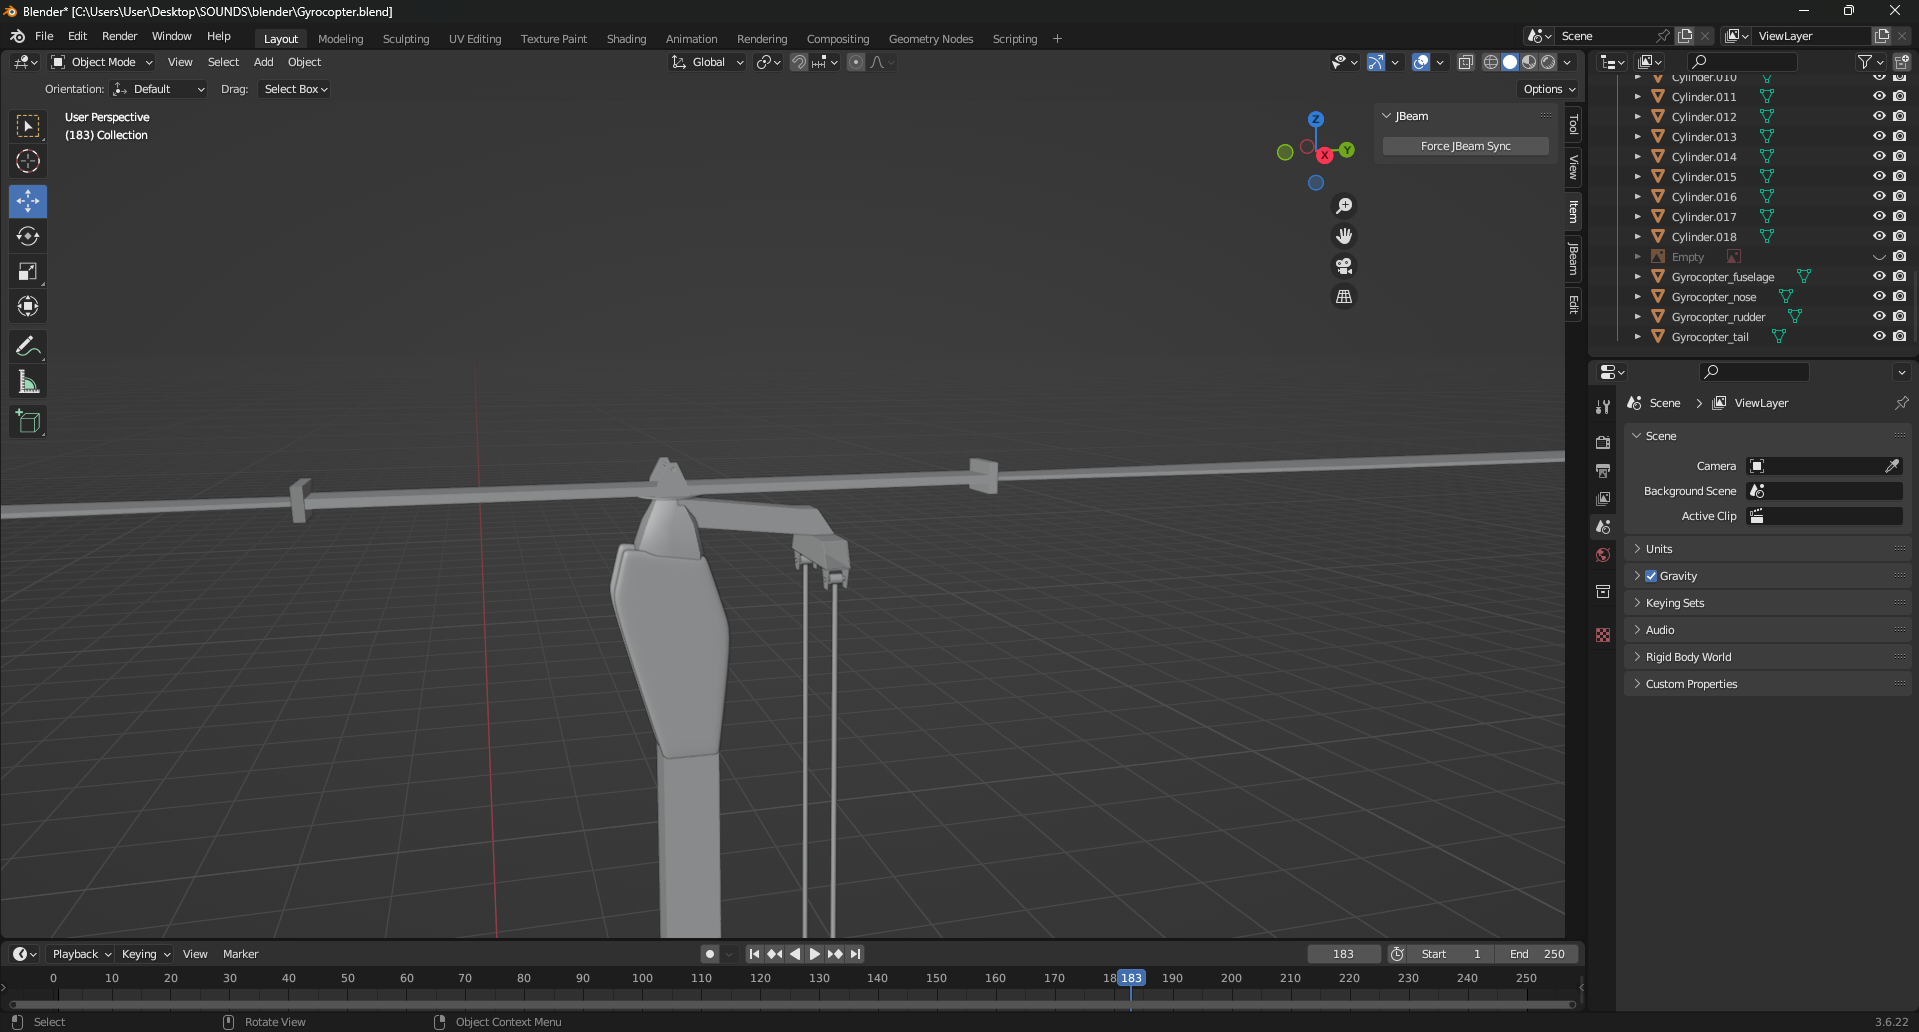Viewport: 1919px width, 1032px height.
Task: Click the 3D Cursor tool
Action: coord(28,161)
